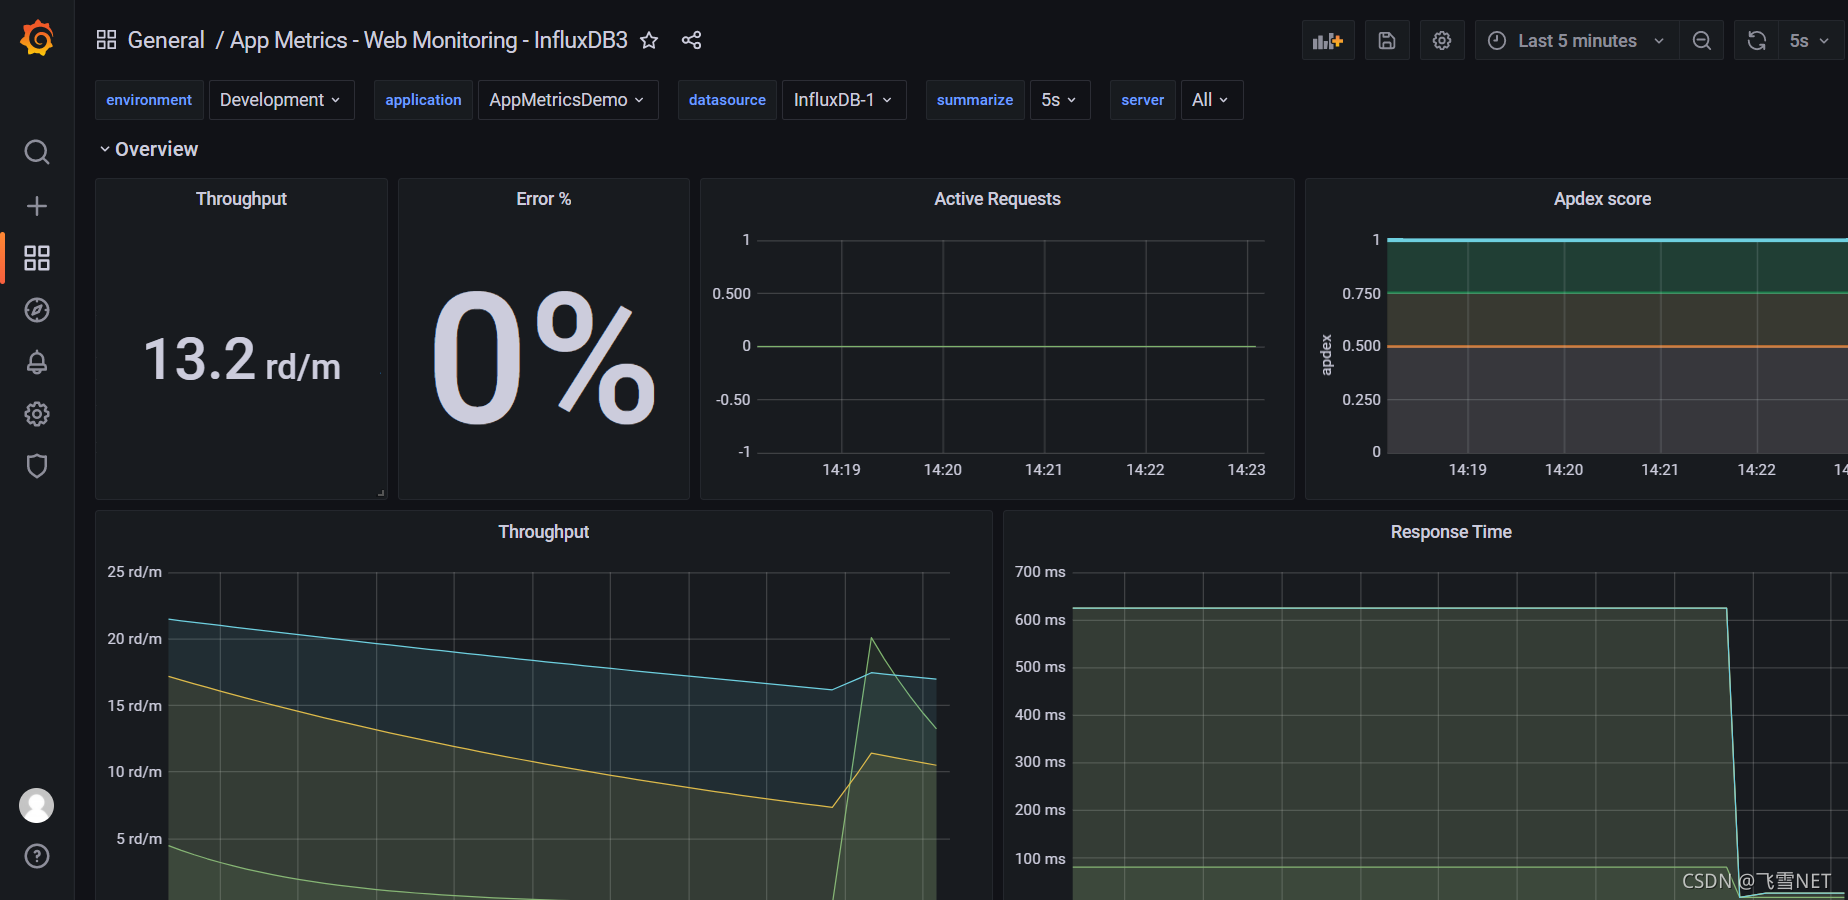Open dashboard settings gear in the top toolbar
Screen dimensions: 1848x900
pos(1442,41)
